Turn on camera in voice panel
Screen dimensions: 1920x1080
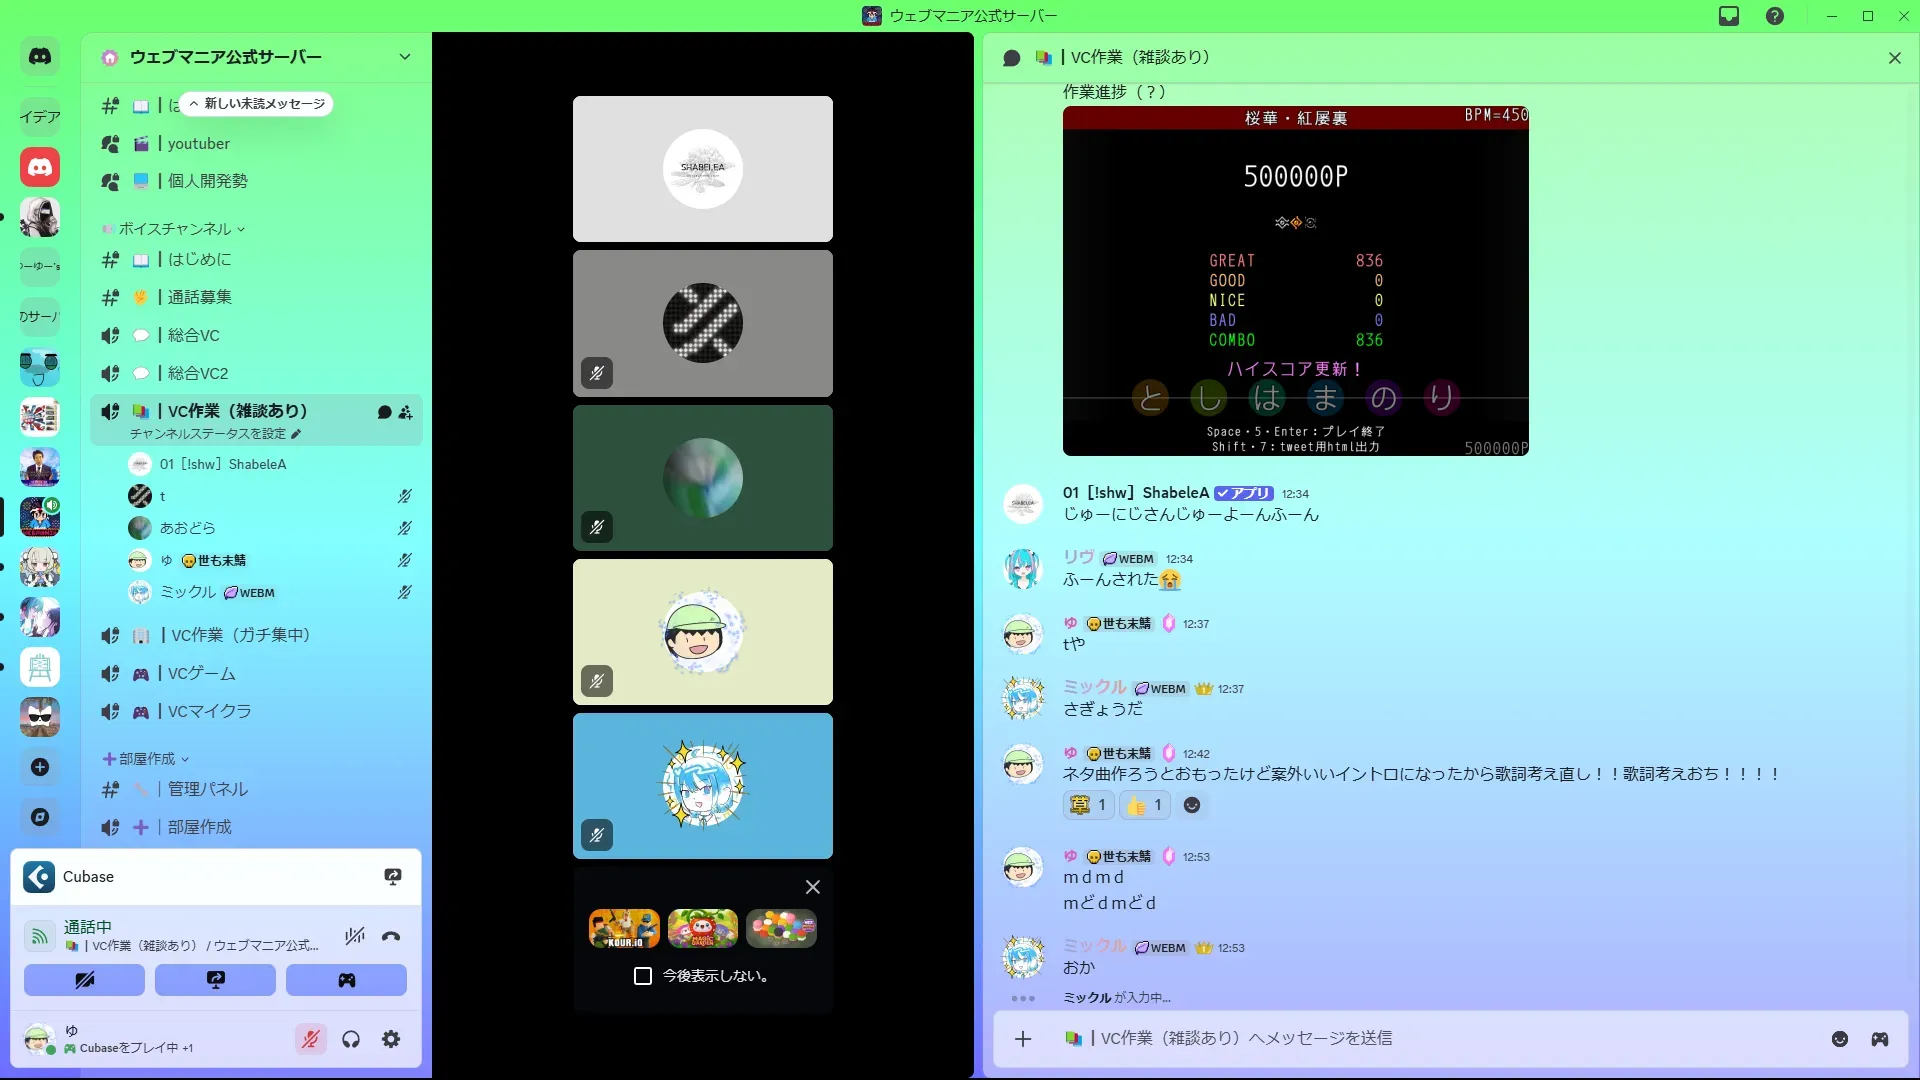[84, 980]
